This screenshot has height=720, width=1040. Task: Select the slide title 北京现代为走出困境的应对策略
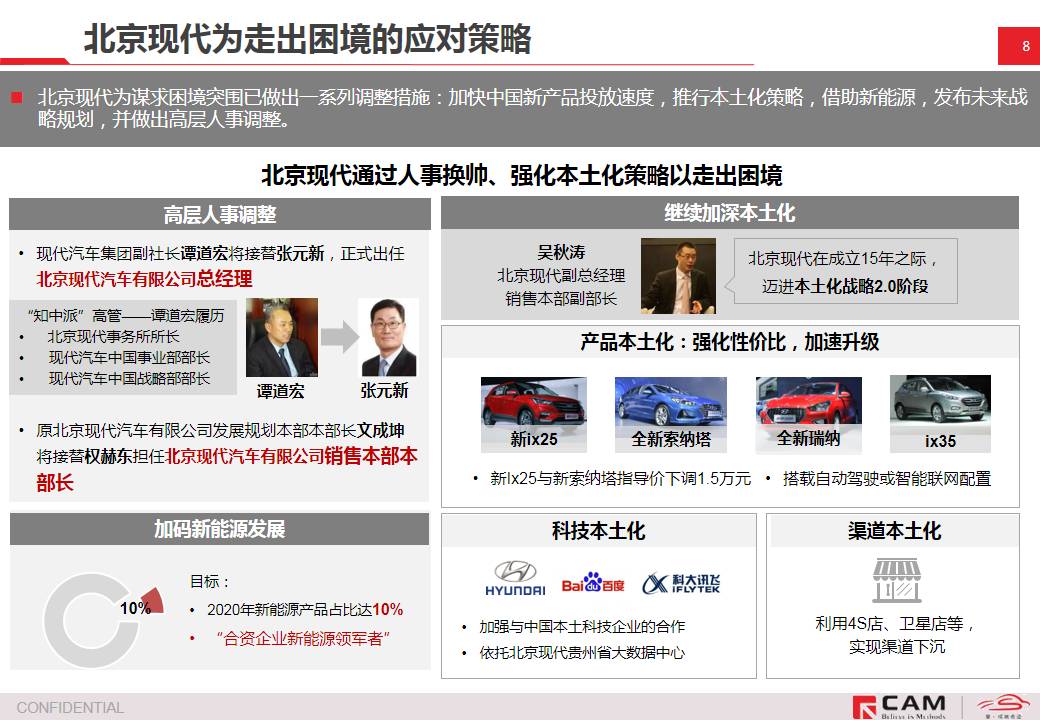[x=307, y=38]
